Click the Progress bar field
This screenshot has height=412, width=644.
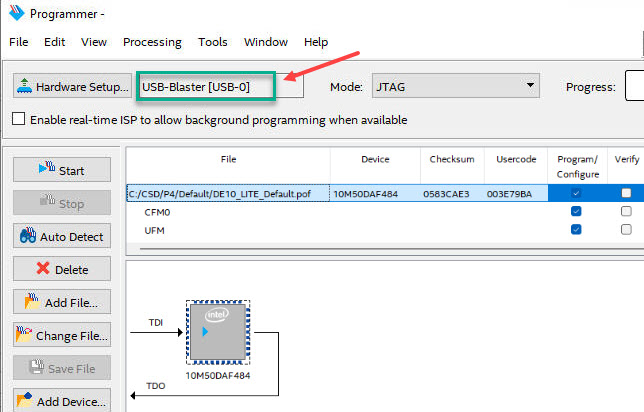(x=634, y=87)
